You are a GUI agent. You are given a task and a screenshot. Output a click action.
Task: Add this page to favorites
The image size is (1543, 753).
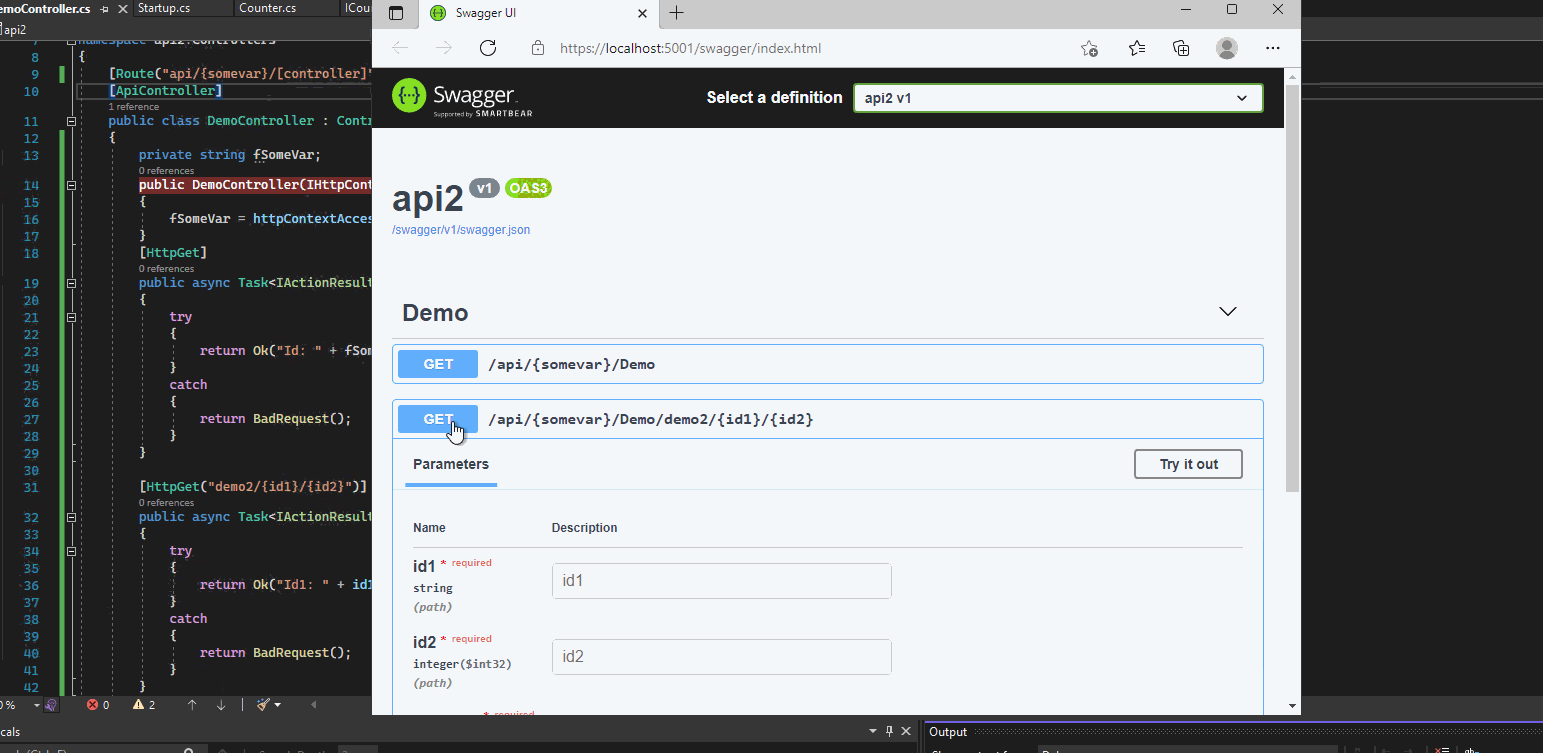tap(1090, 48)
